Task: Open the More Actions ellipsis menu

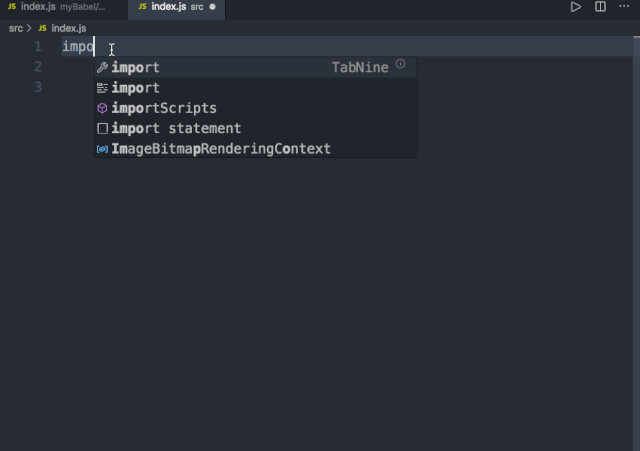Action: (x=625, y=7)
